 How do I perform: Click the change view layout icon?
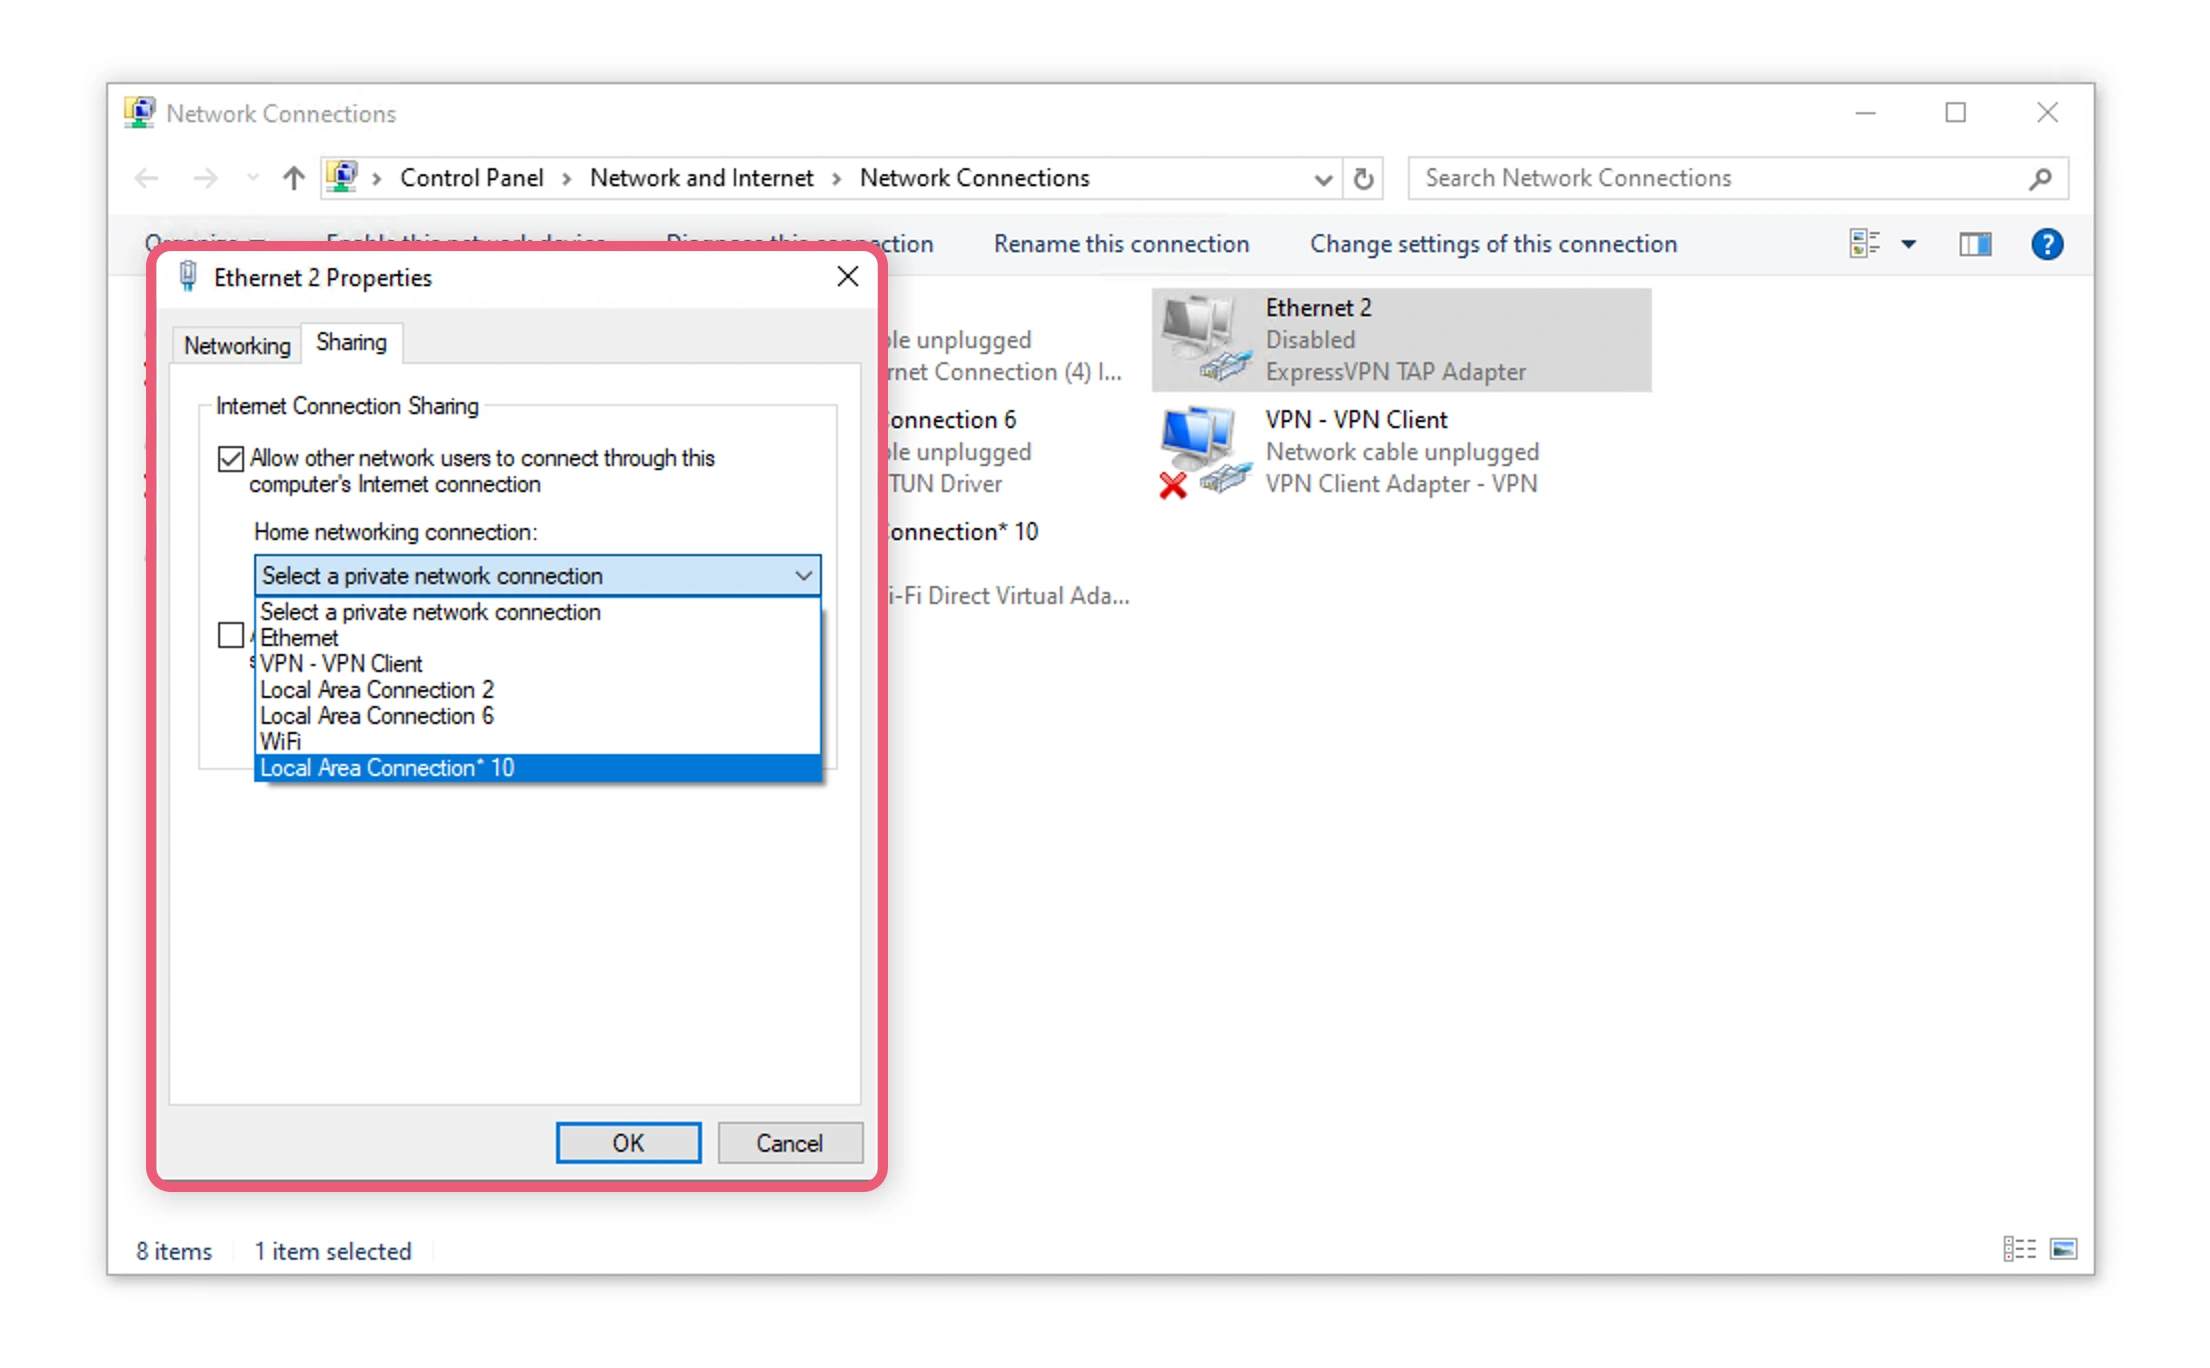click(x=1864, y=244)
